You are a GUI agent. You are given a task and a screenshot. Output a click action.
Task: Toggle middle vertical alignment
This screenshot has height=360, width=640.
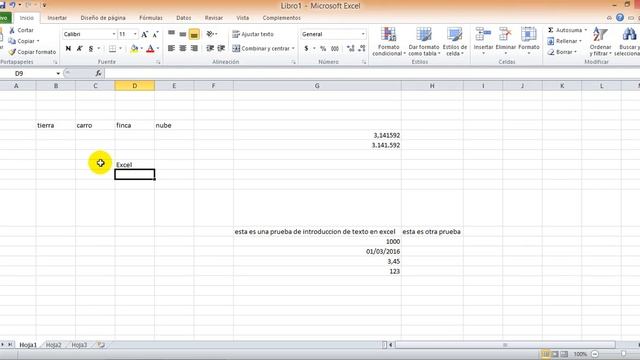(x=183, y=34)
